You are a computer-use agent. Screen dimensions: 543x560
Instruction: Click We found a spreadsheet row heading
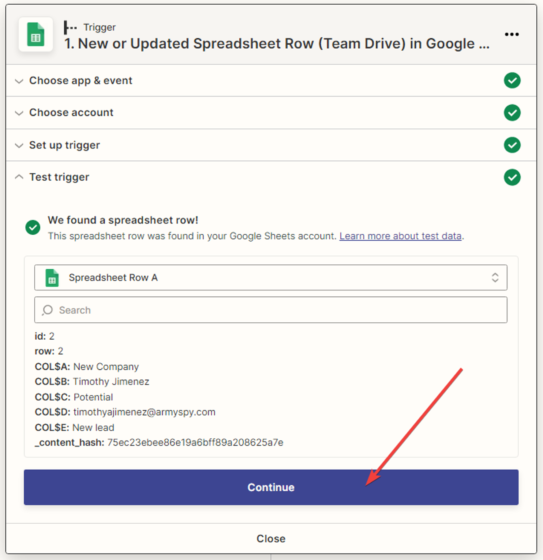(123, 220)
